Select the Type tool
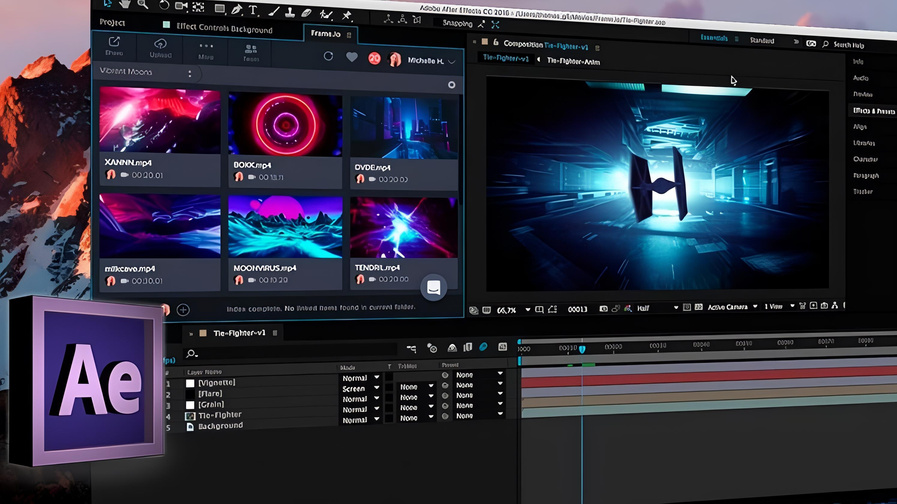The width and height of the screenshot is (897, 504). (x=253, y=10)
